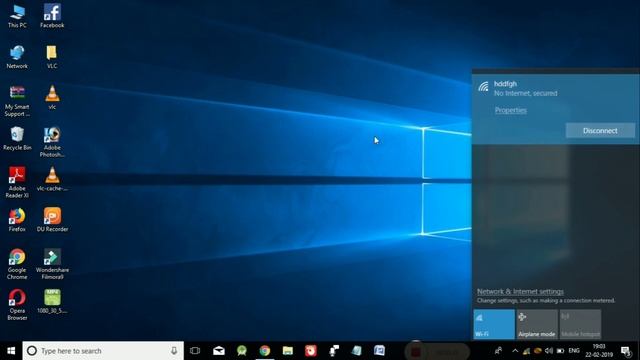This screenshot has height=360, width=640.
Task: Toggle Airplane mode tile
Action: tap(537, 324)
